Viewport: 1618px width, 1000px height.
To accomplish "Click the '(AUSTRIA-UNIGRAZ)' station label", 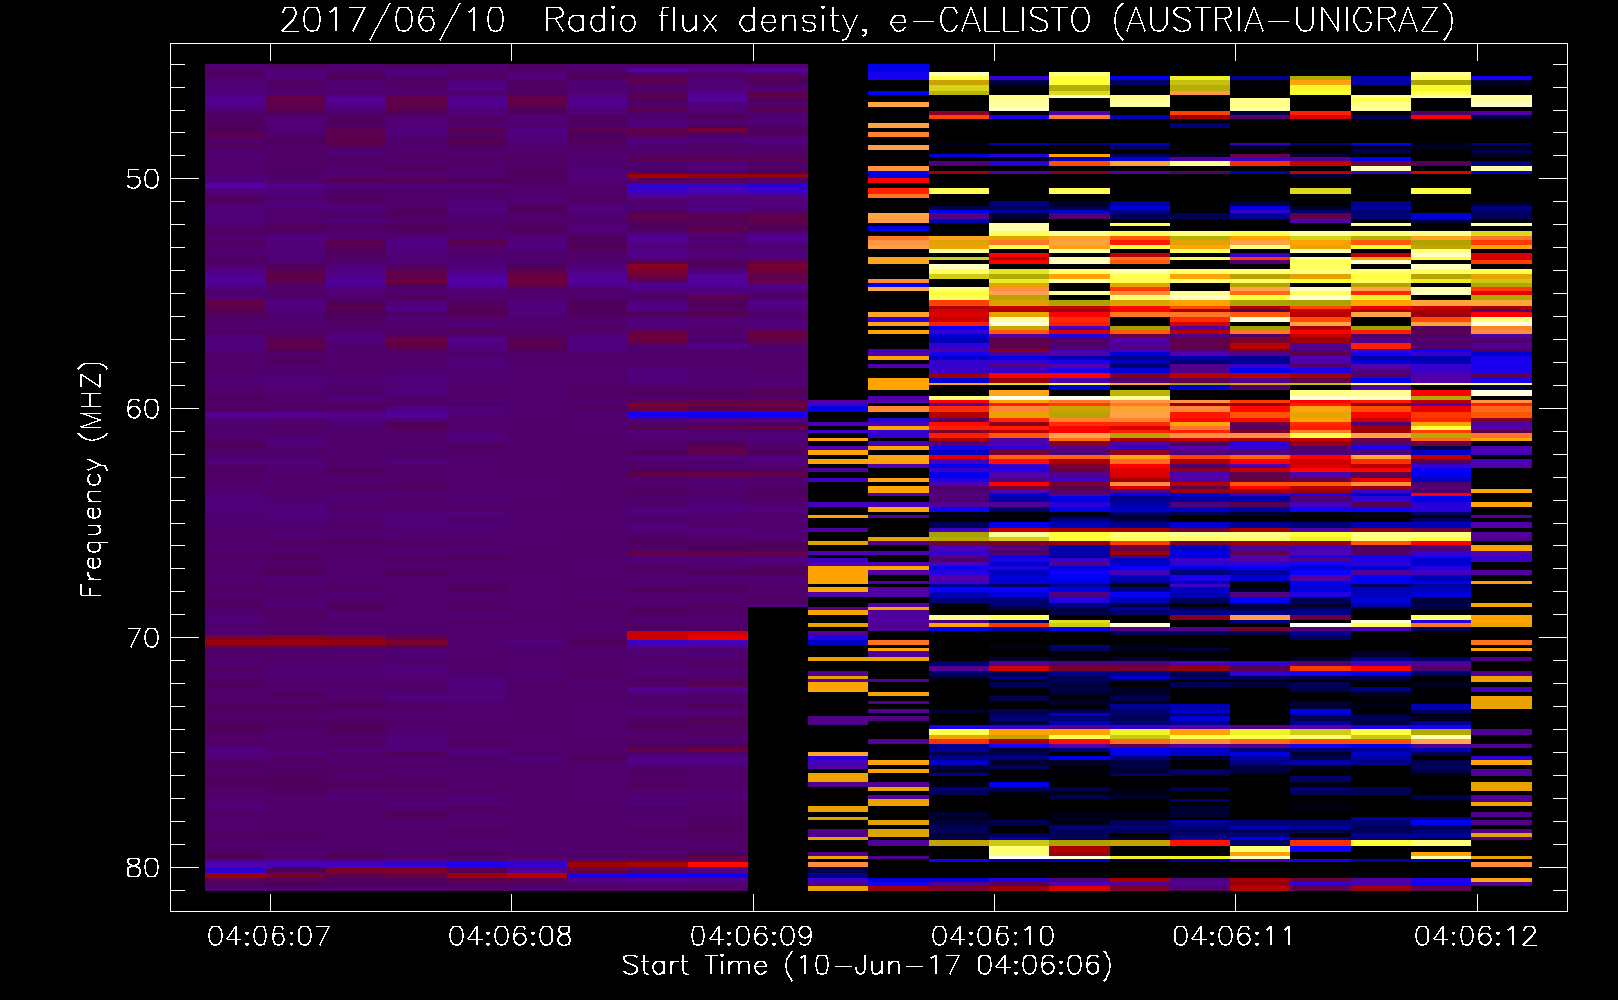I will pos(1284,21).
